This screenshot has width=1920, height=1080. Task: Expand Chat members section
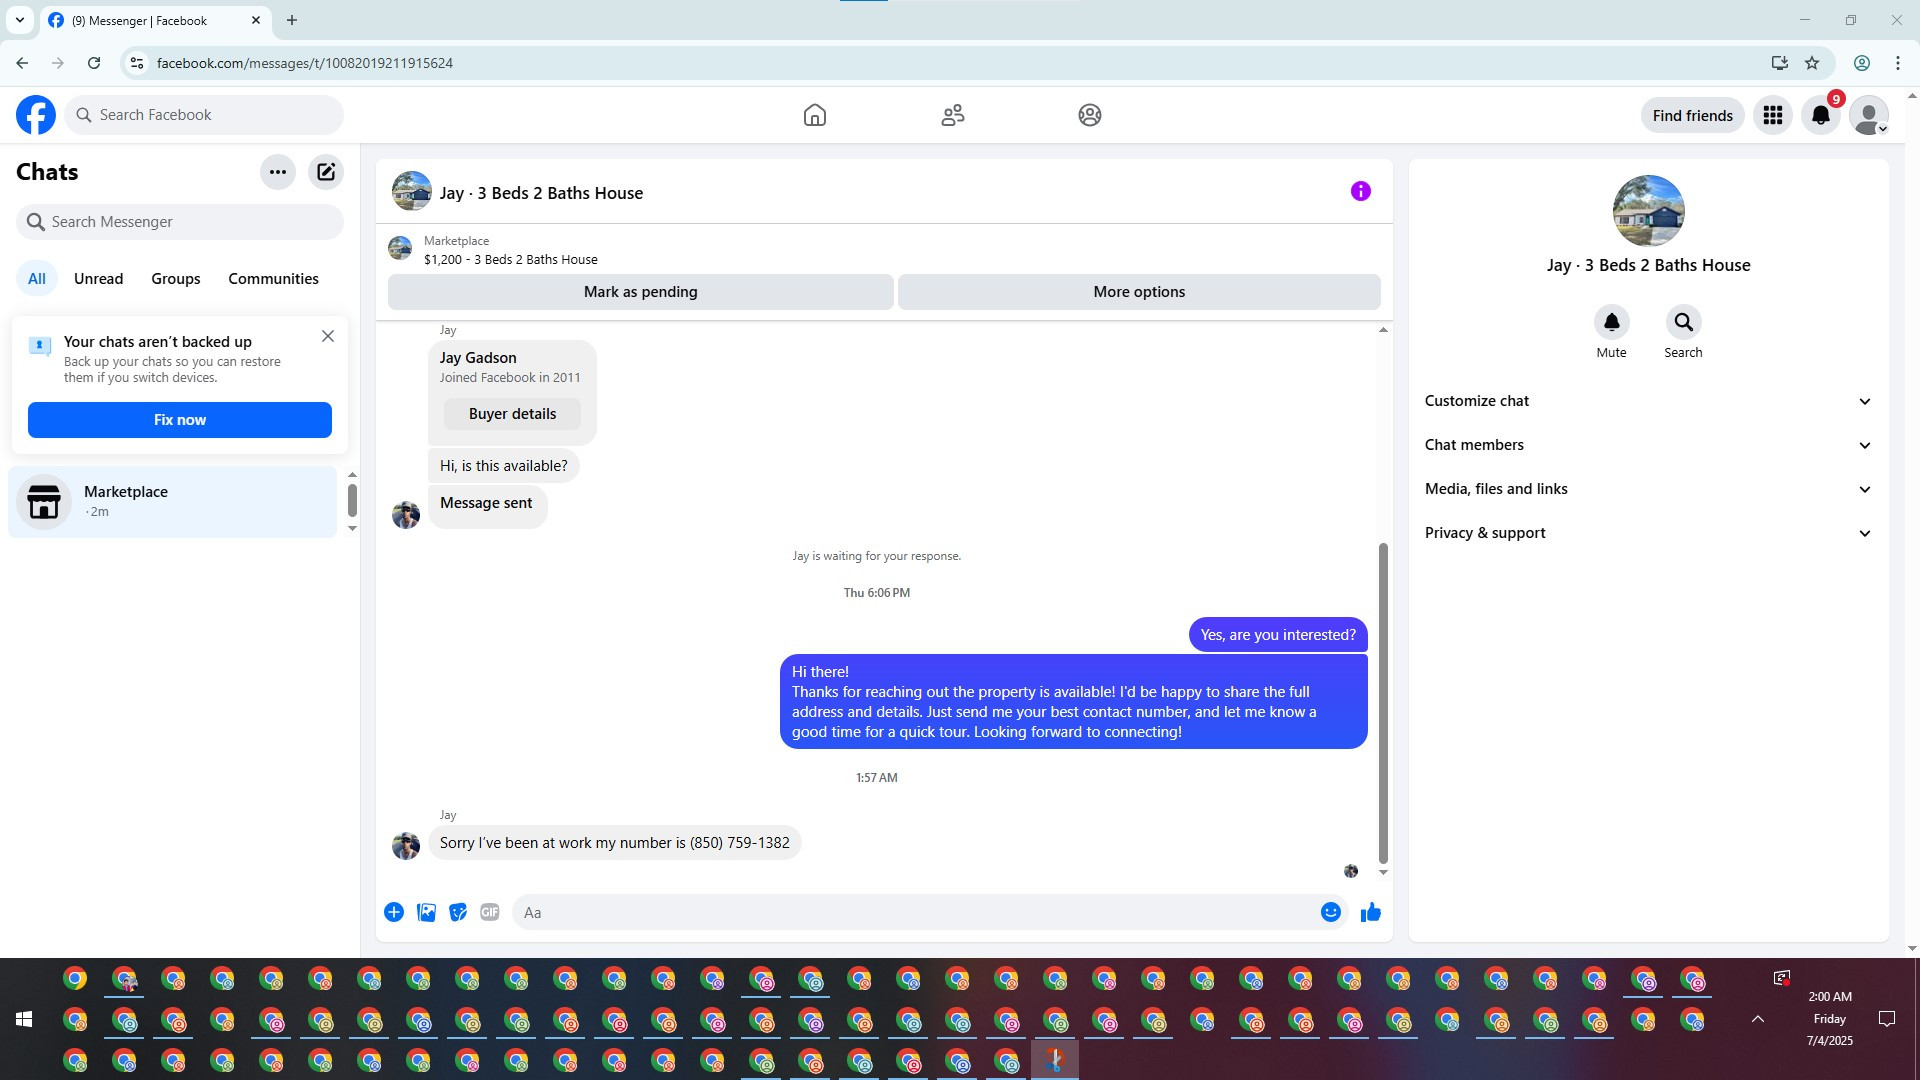click(x=1647, y=445)
